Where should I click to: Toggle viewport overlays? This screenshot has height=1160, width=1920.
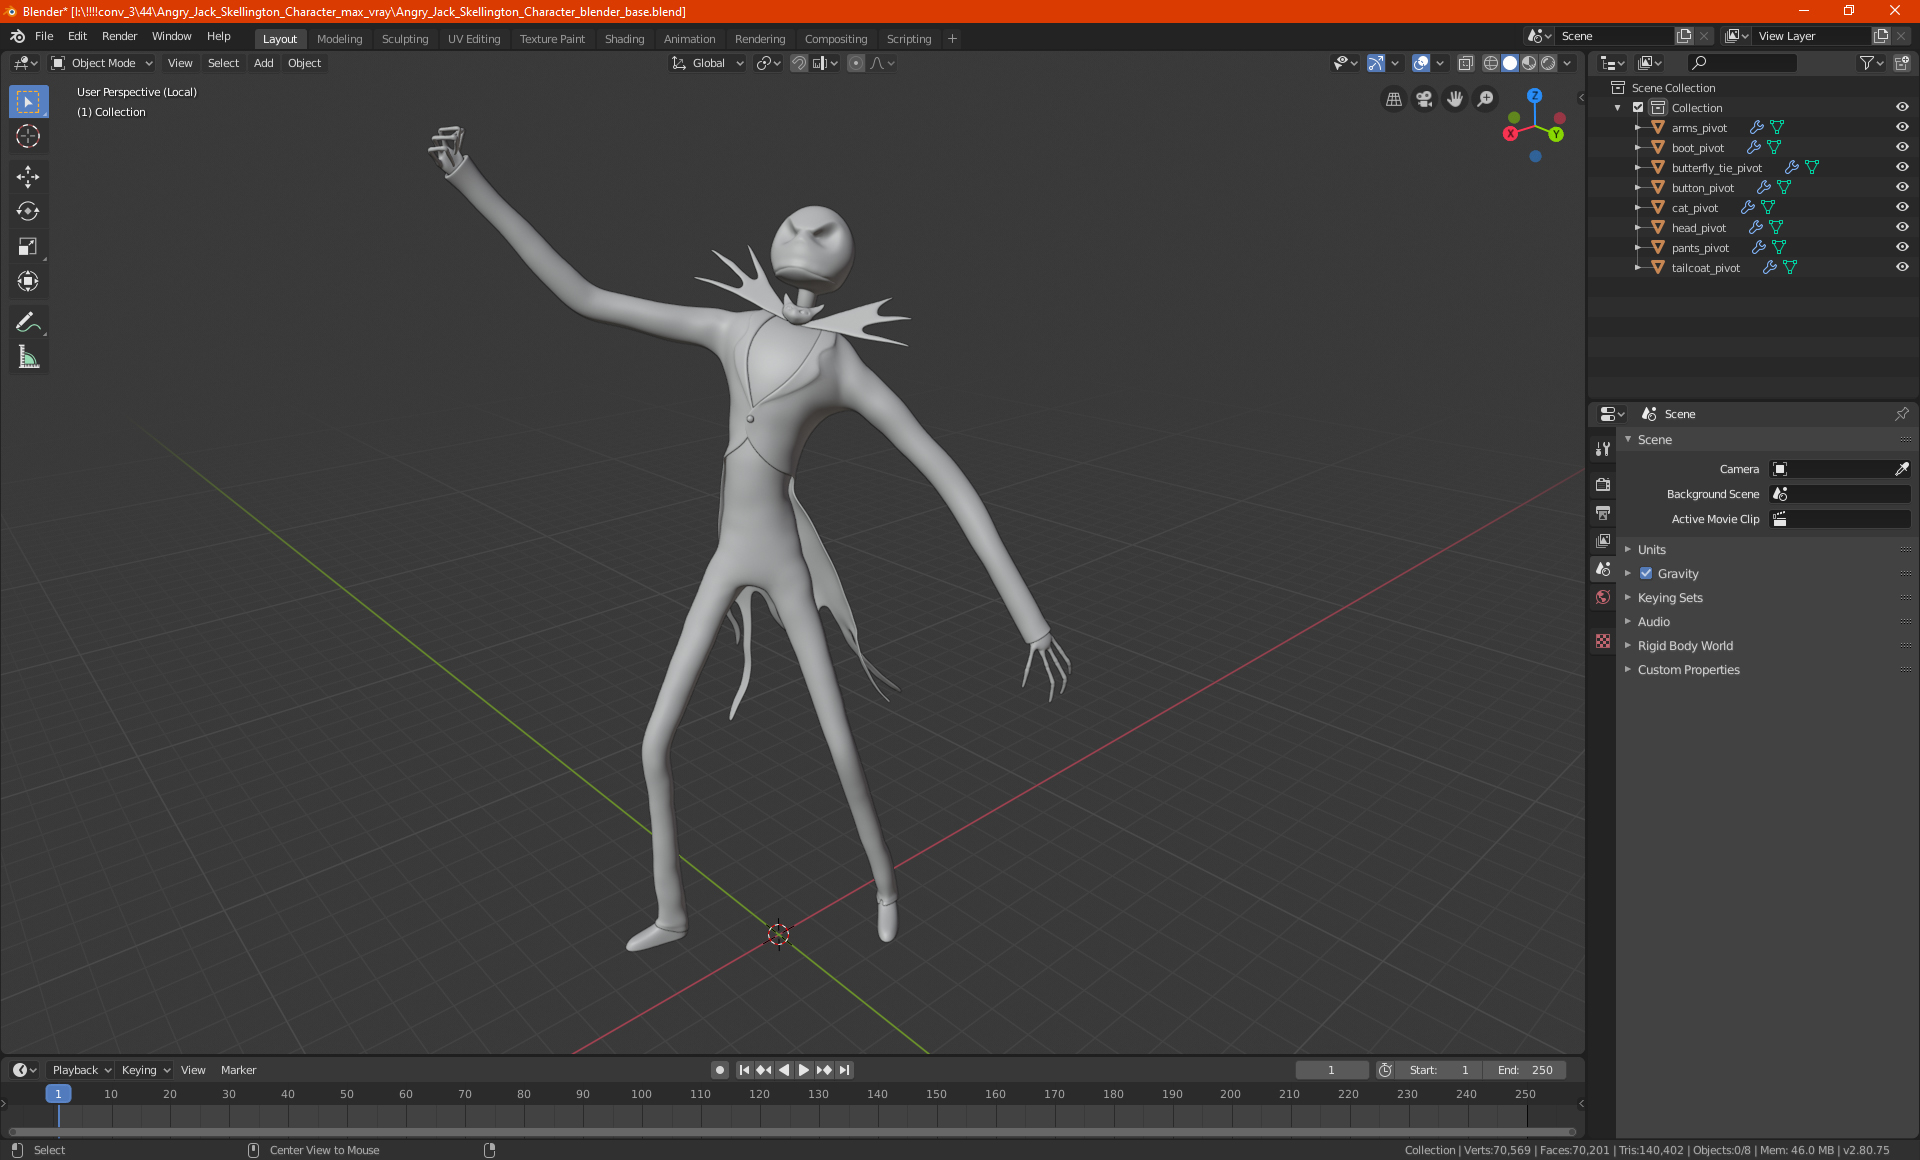(1421, 63)
